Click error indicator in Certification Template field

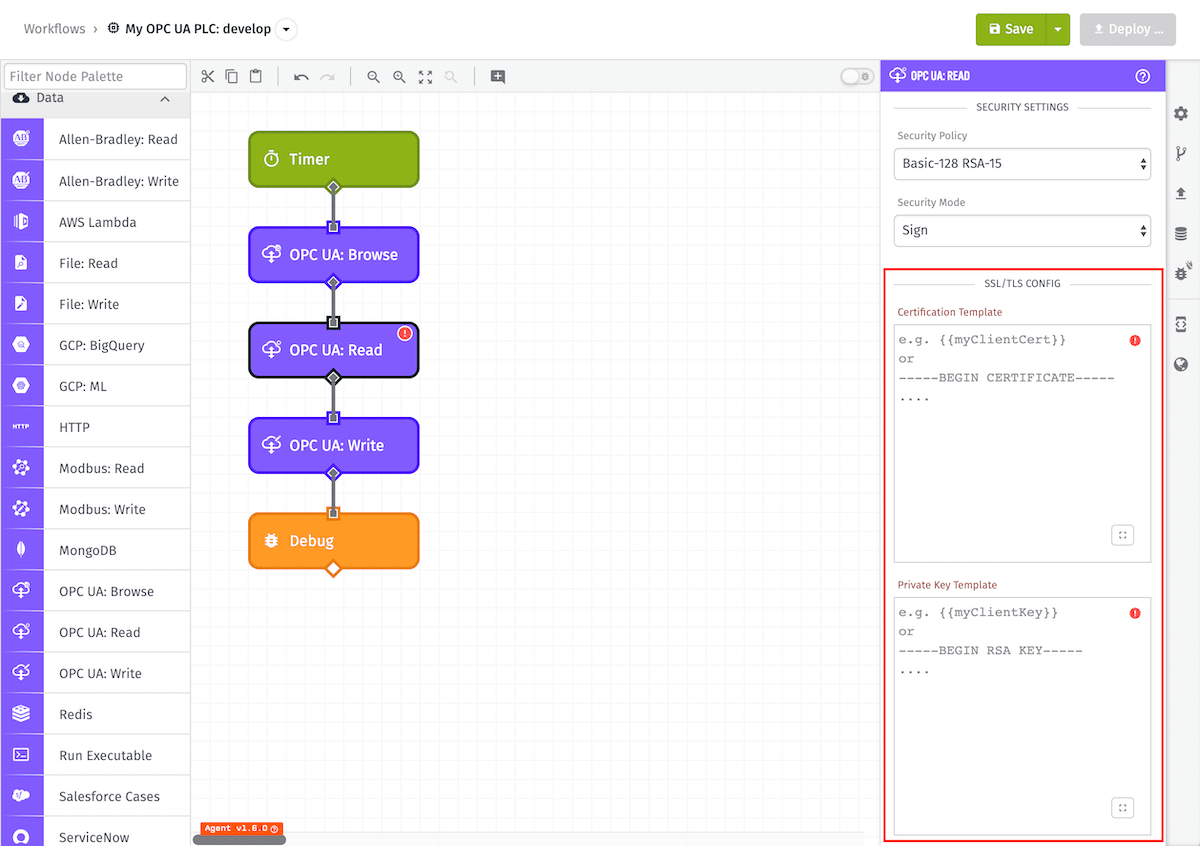[x=1135, y=340]
